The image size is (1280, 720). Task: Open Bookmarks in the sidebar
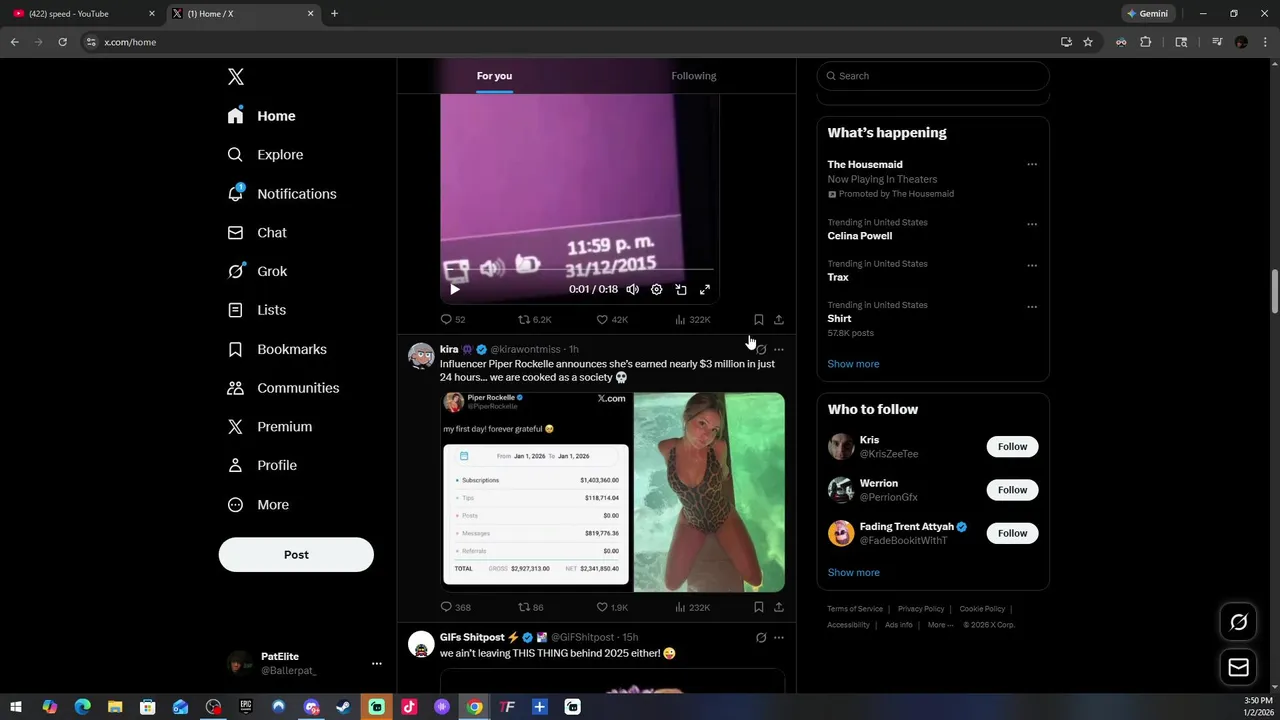tap(277, 349)
